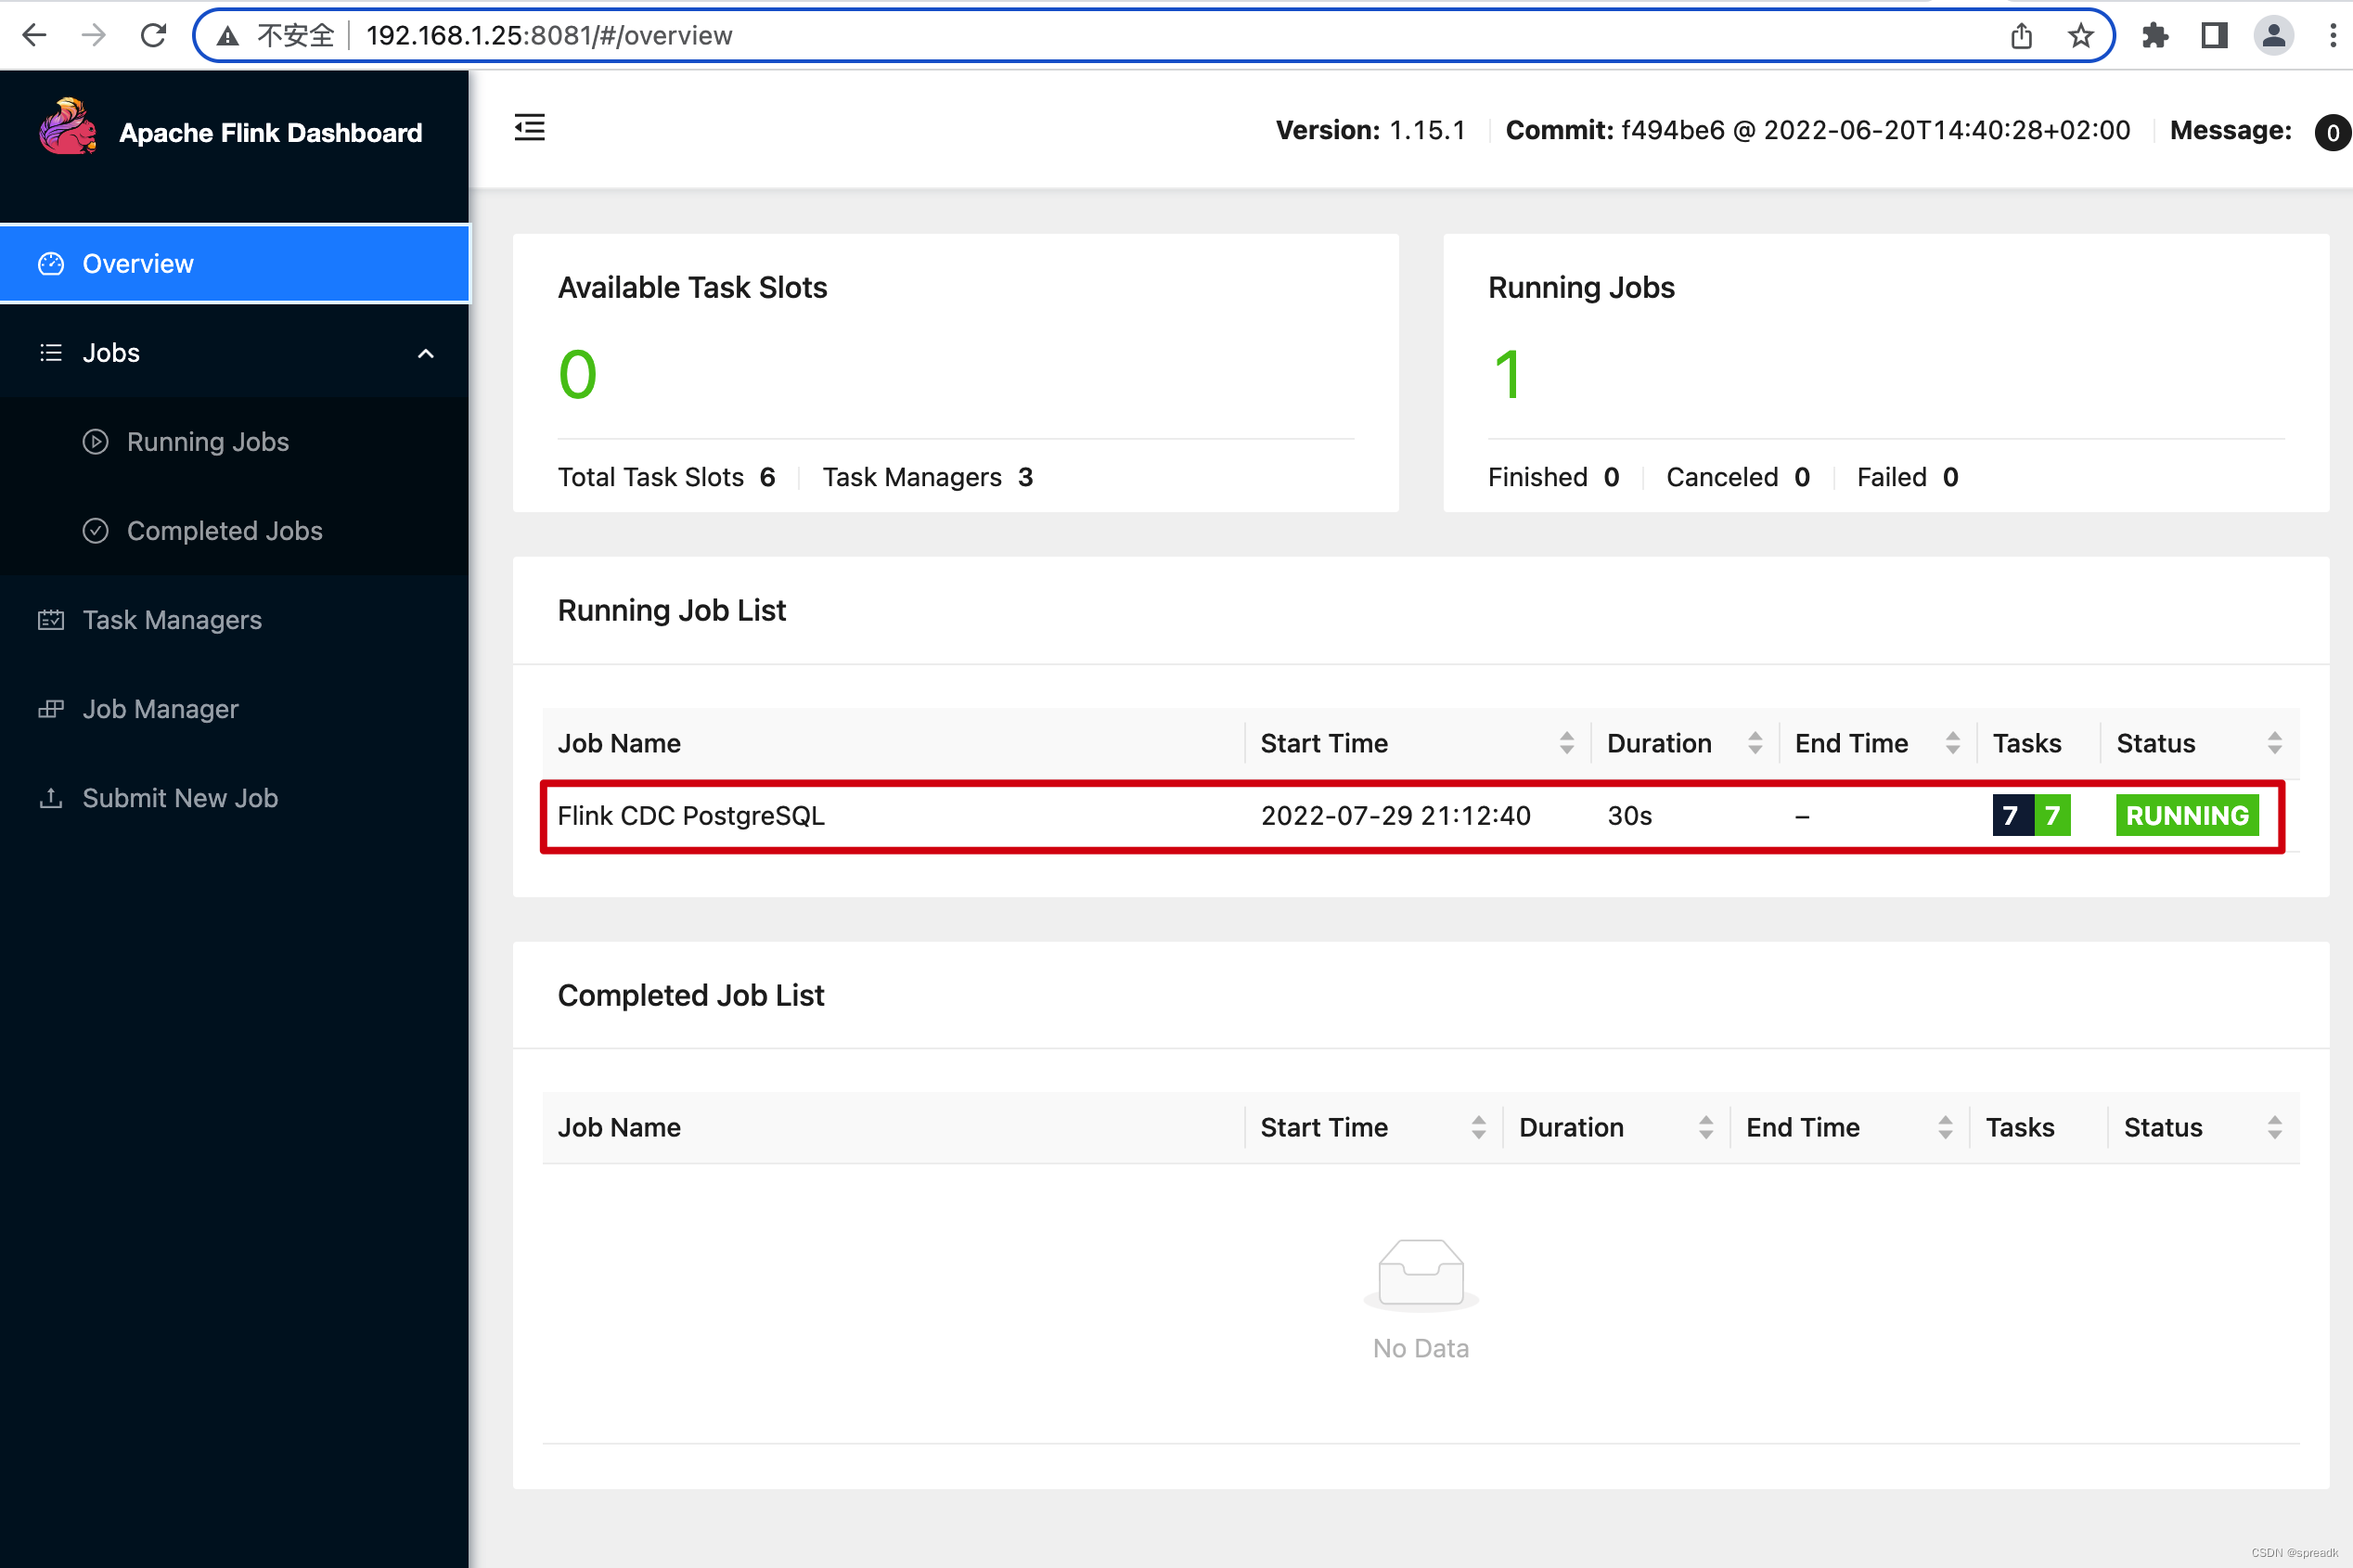Open the Chrome profile avatar
Image resolution: width=2353 pixels, height=1568 pixels.
[2273, 36]
